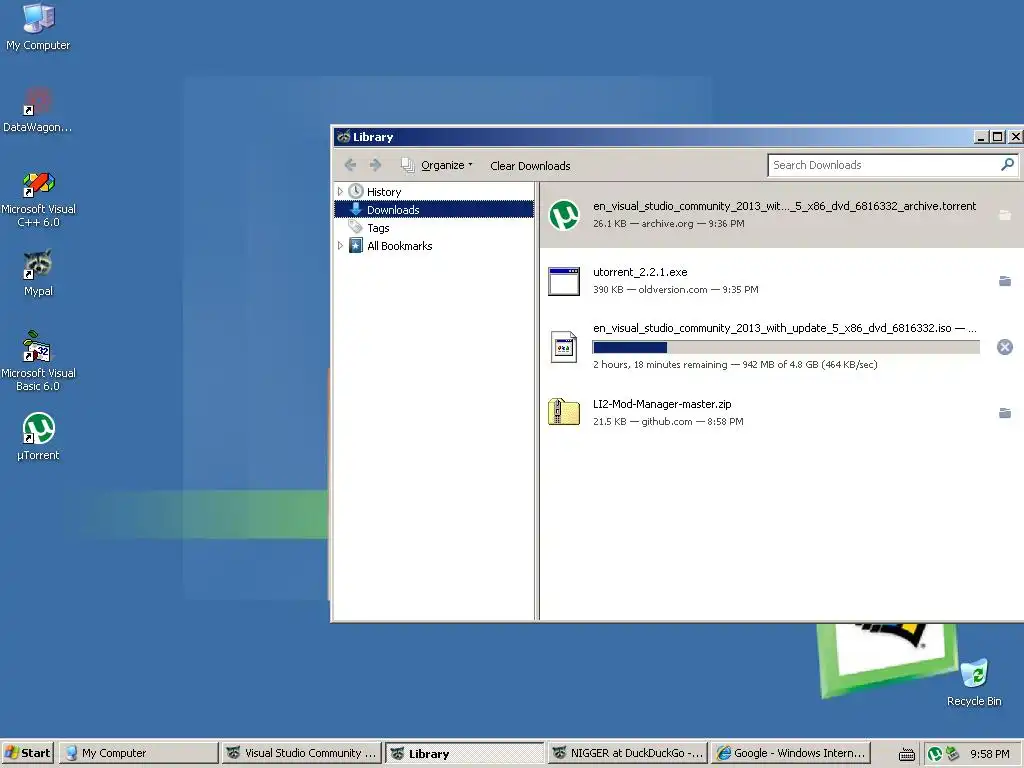Select the µTorrent desktop shortcut

[38, 437]
